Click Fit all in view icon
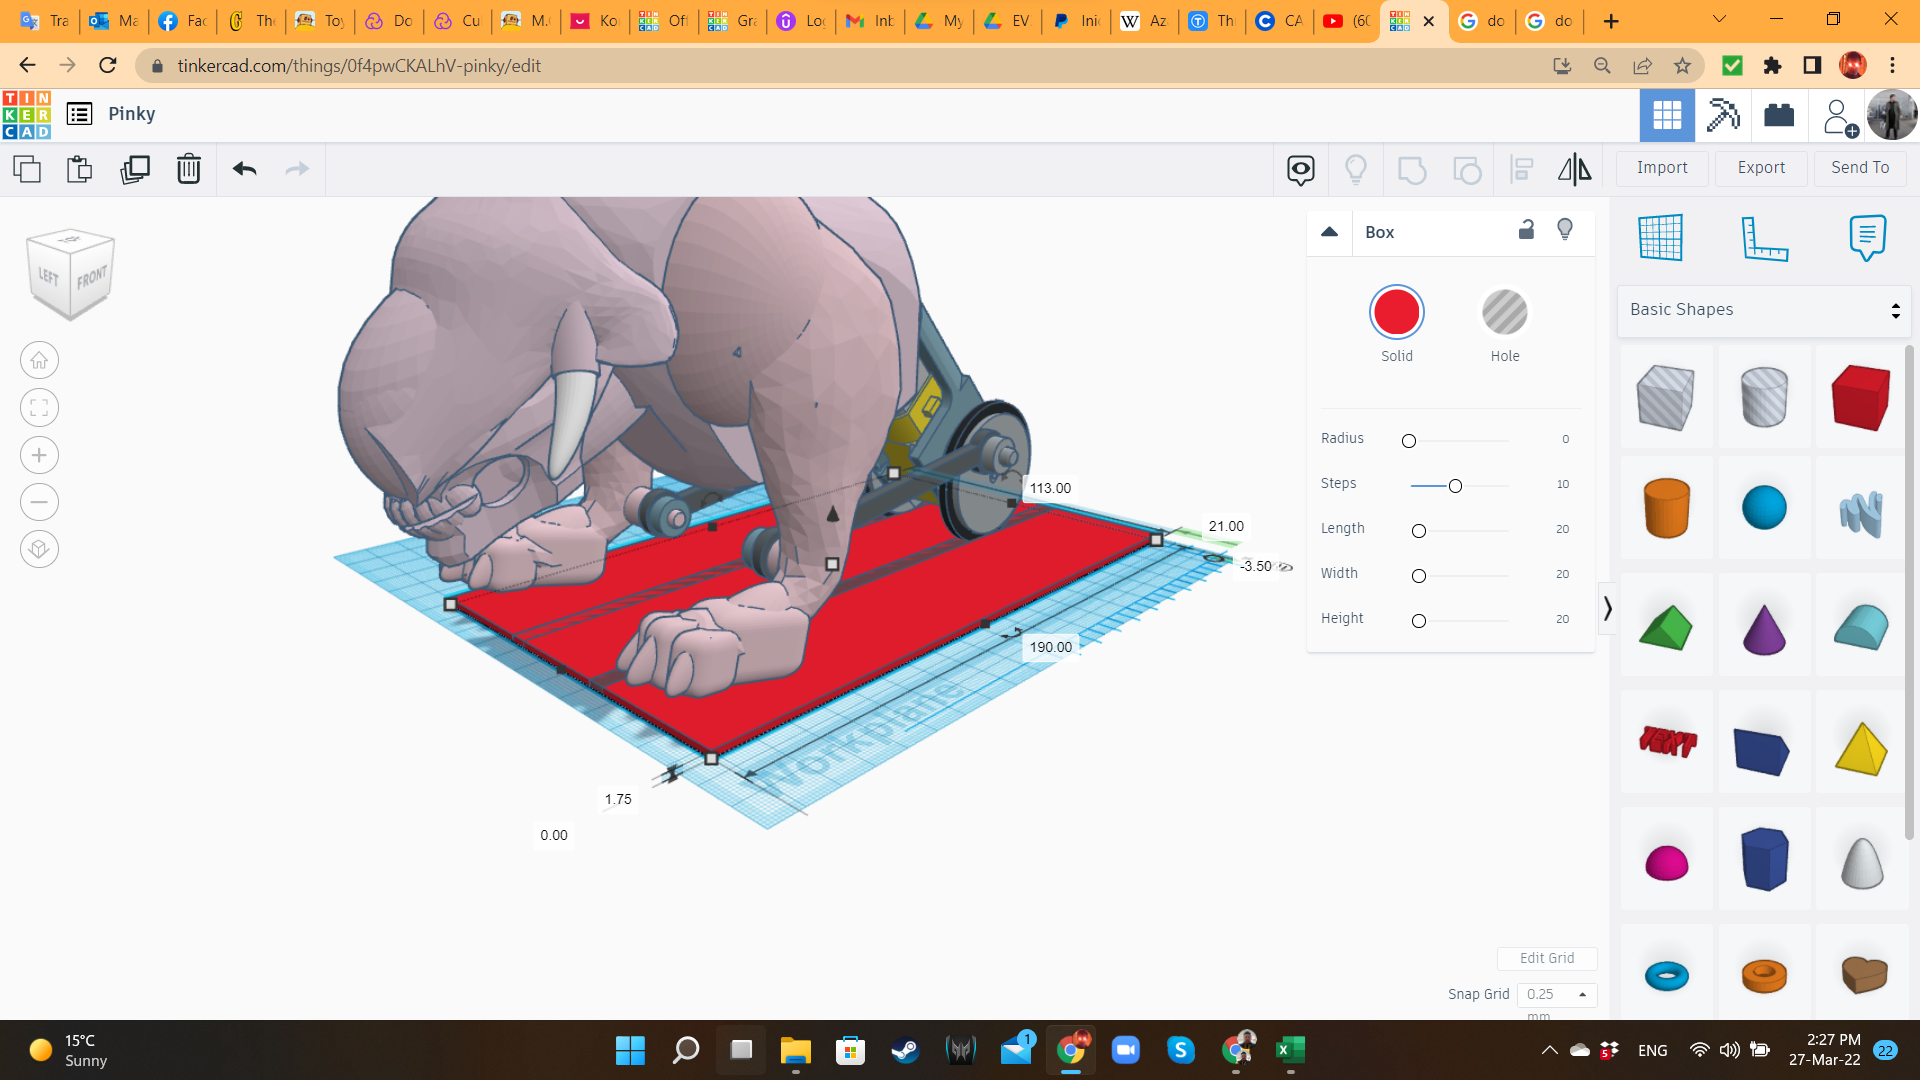The width and height of the screenshot is (1920, 1080). click(x=39, y=408)
